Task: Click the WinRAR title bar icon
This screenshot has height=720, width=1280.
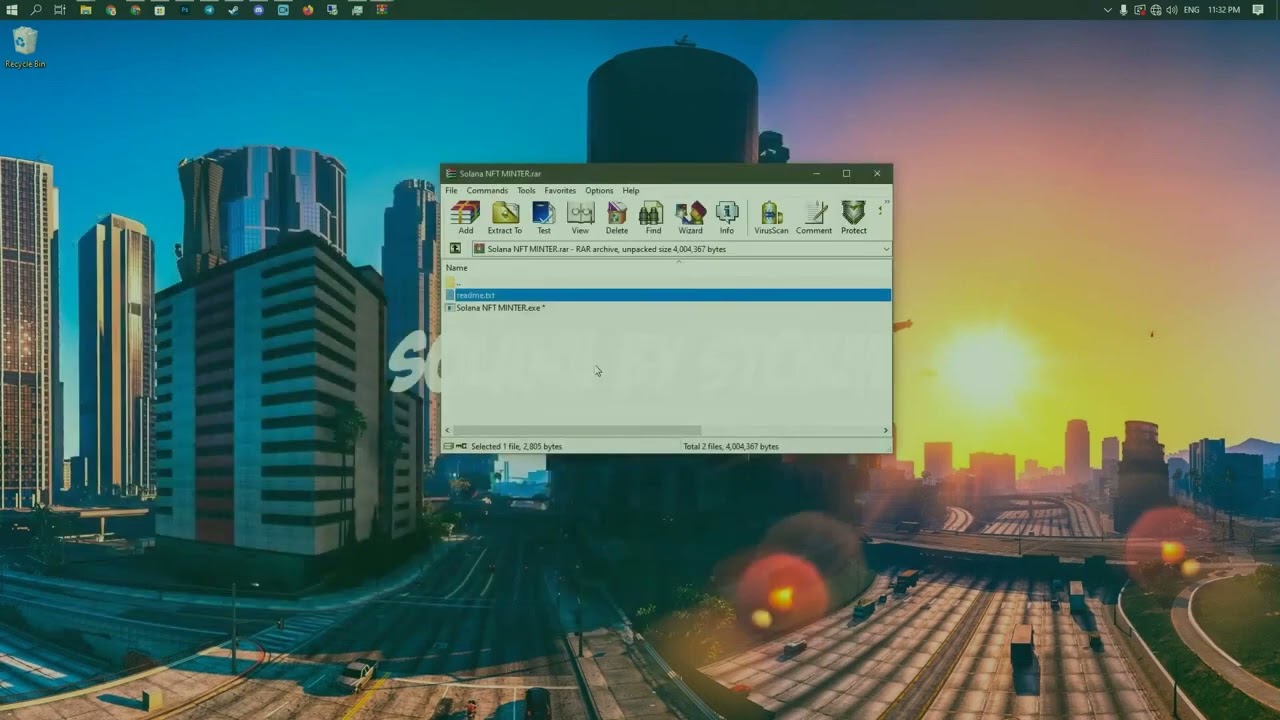Action: tap(451, 173)
